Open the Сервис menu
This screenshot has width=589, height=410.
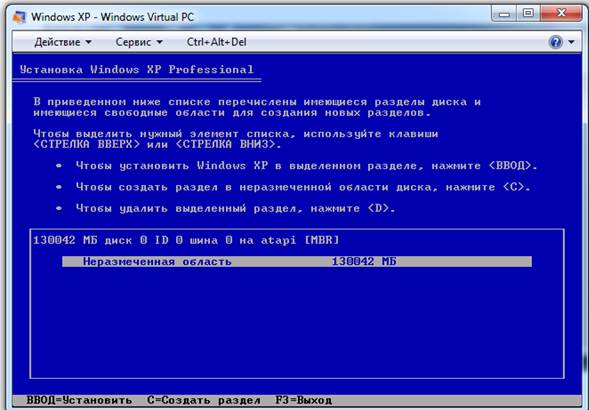[x=139, y=42]
